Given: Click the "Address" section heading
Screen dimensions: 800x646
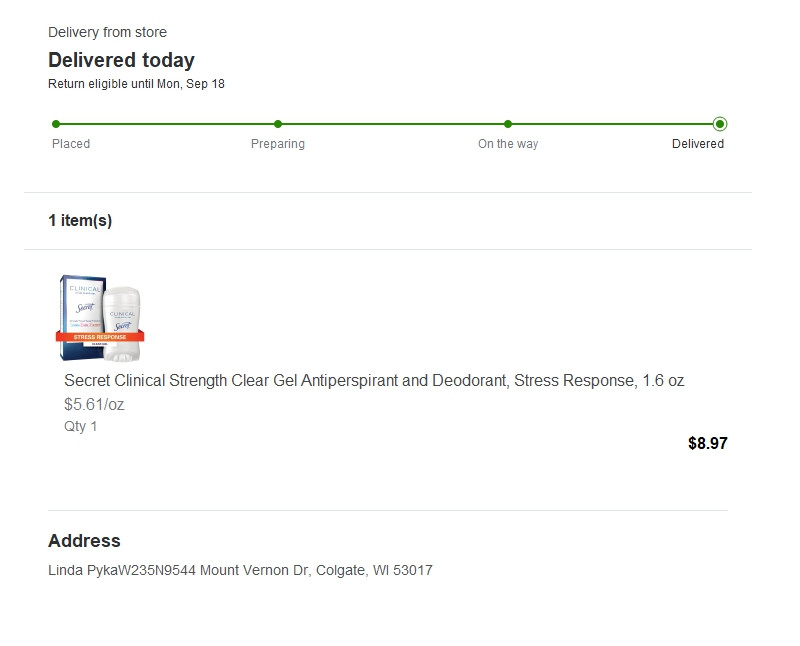Looking at the screenshot, I should tap(84, 541).
